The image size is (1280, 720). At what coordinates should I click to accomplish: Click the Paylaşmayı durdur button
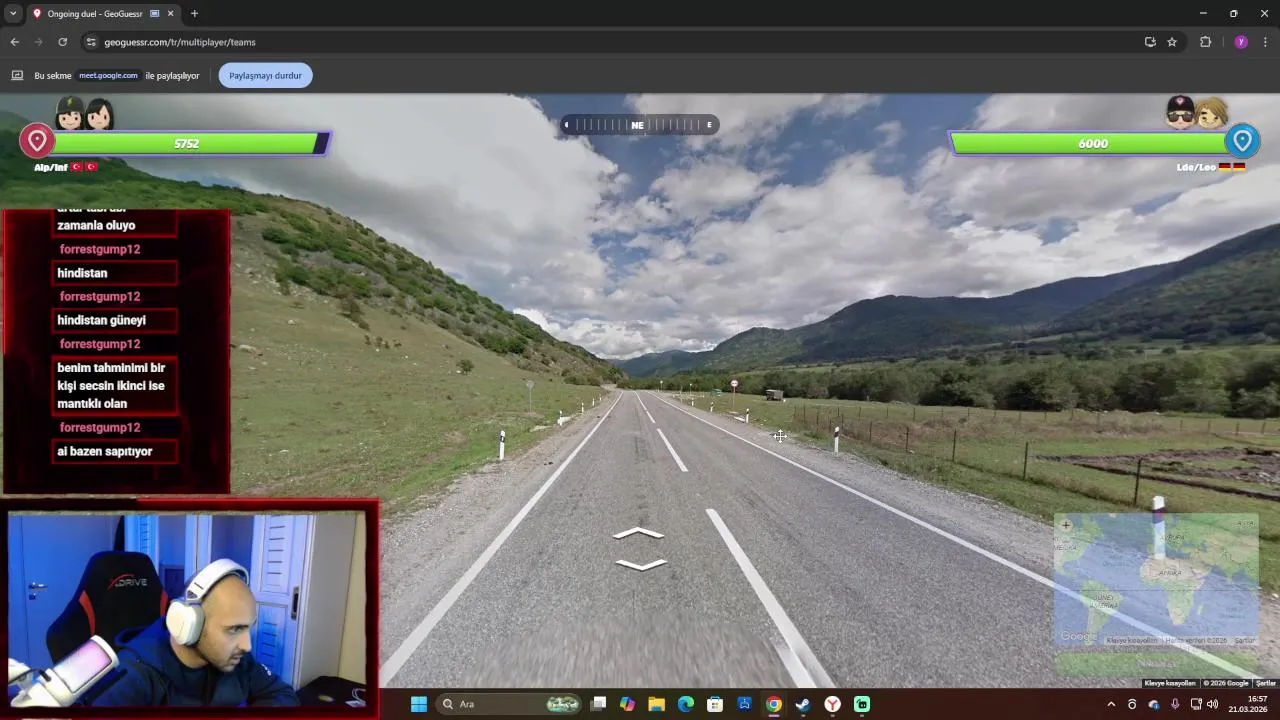click(265, 76)
